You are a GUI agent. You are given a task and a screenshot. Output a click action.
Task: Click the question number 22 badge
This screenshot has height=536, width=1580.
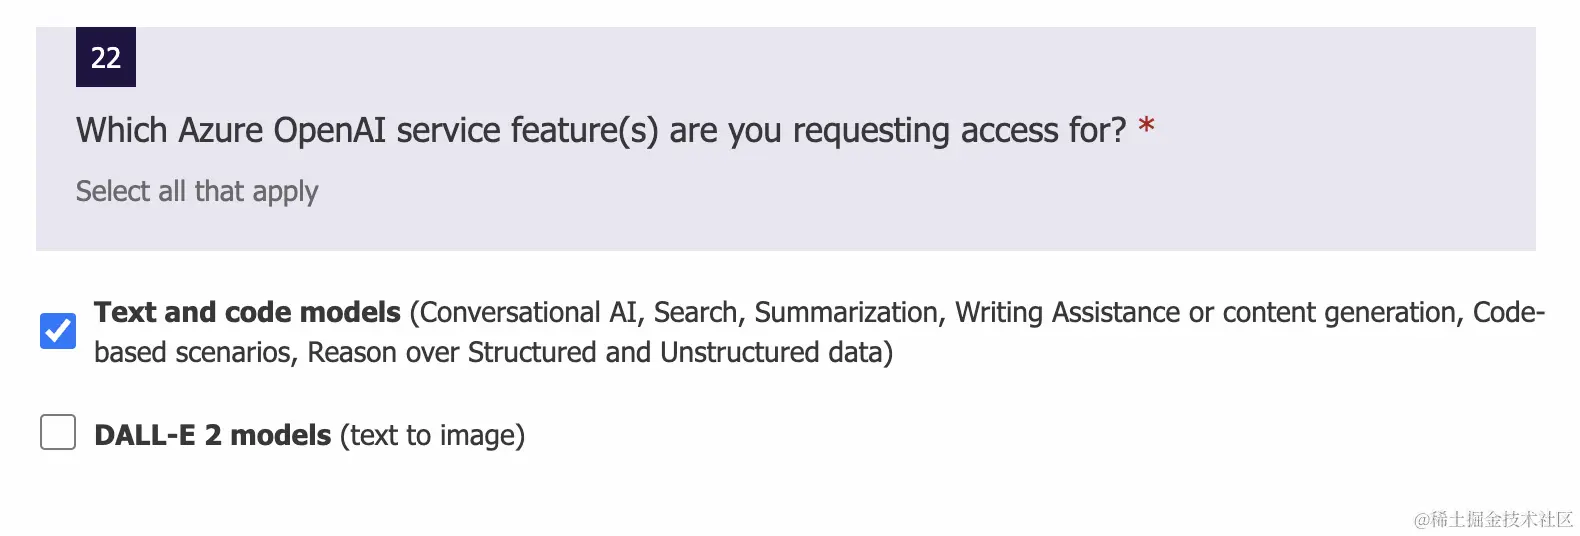tap(106, 57)
